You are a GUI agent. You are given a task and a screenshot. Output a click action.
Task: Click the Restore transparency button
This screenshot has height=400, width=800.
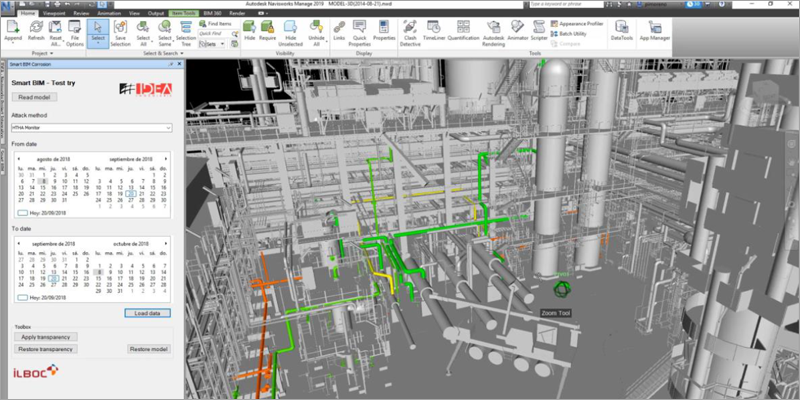pos(46,349)
